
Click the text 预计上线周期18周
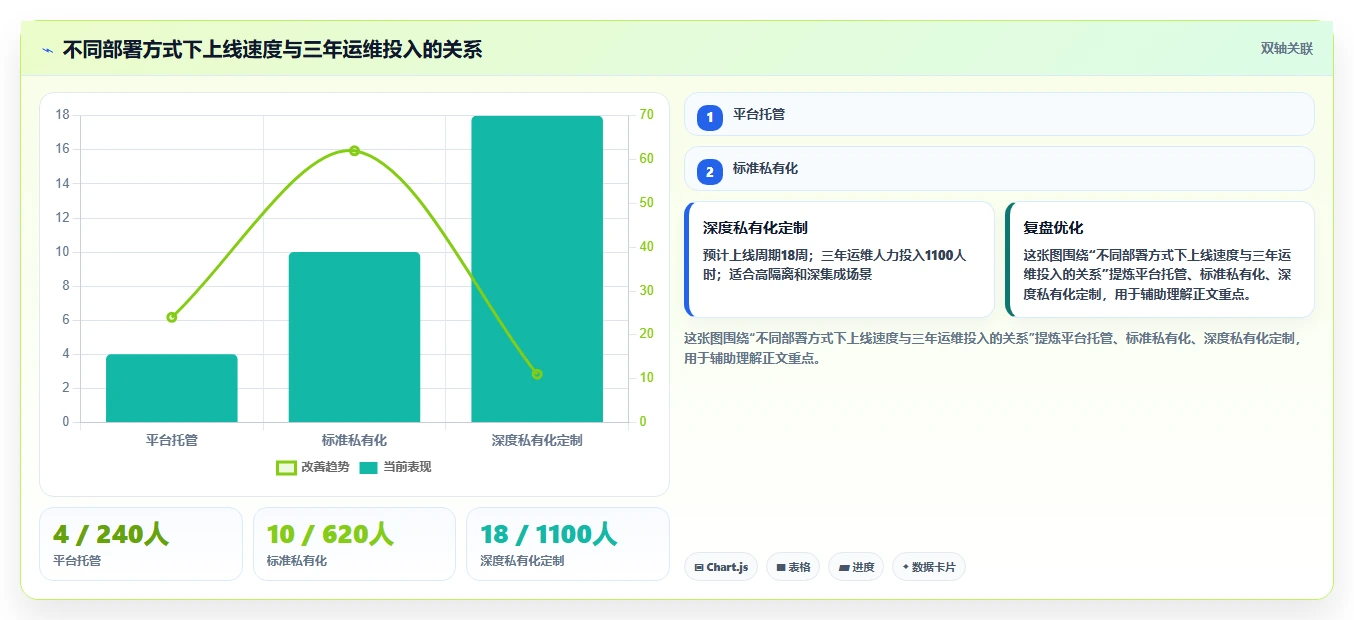[753, 255]
